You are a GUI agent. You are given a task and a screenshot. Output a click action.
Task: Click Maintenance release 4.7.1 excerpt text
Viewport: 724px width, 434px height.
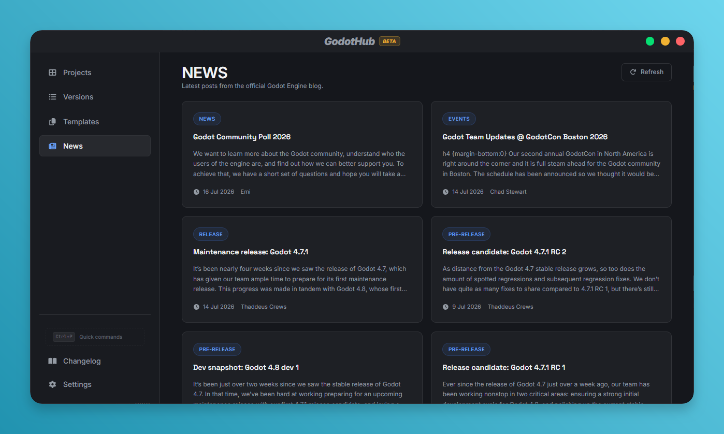point(300,279)
